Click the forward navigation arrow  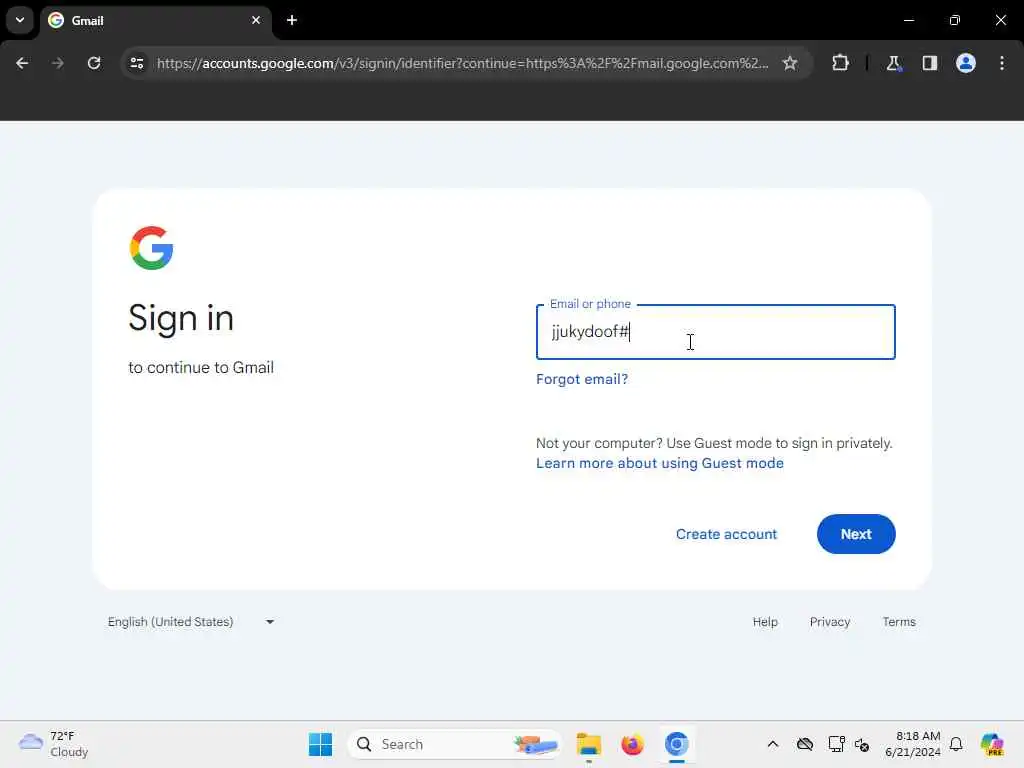pyautogui.click(x=57, y=63)
